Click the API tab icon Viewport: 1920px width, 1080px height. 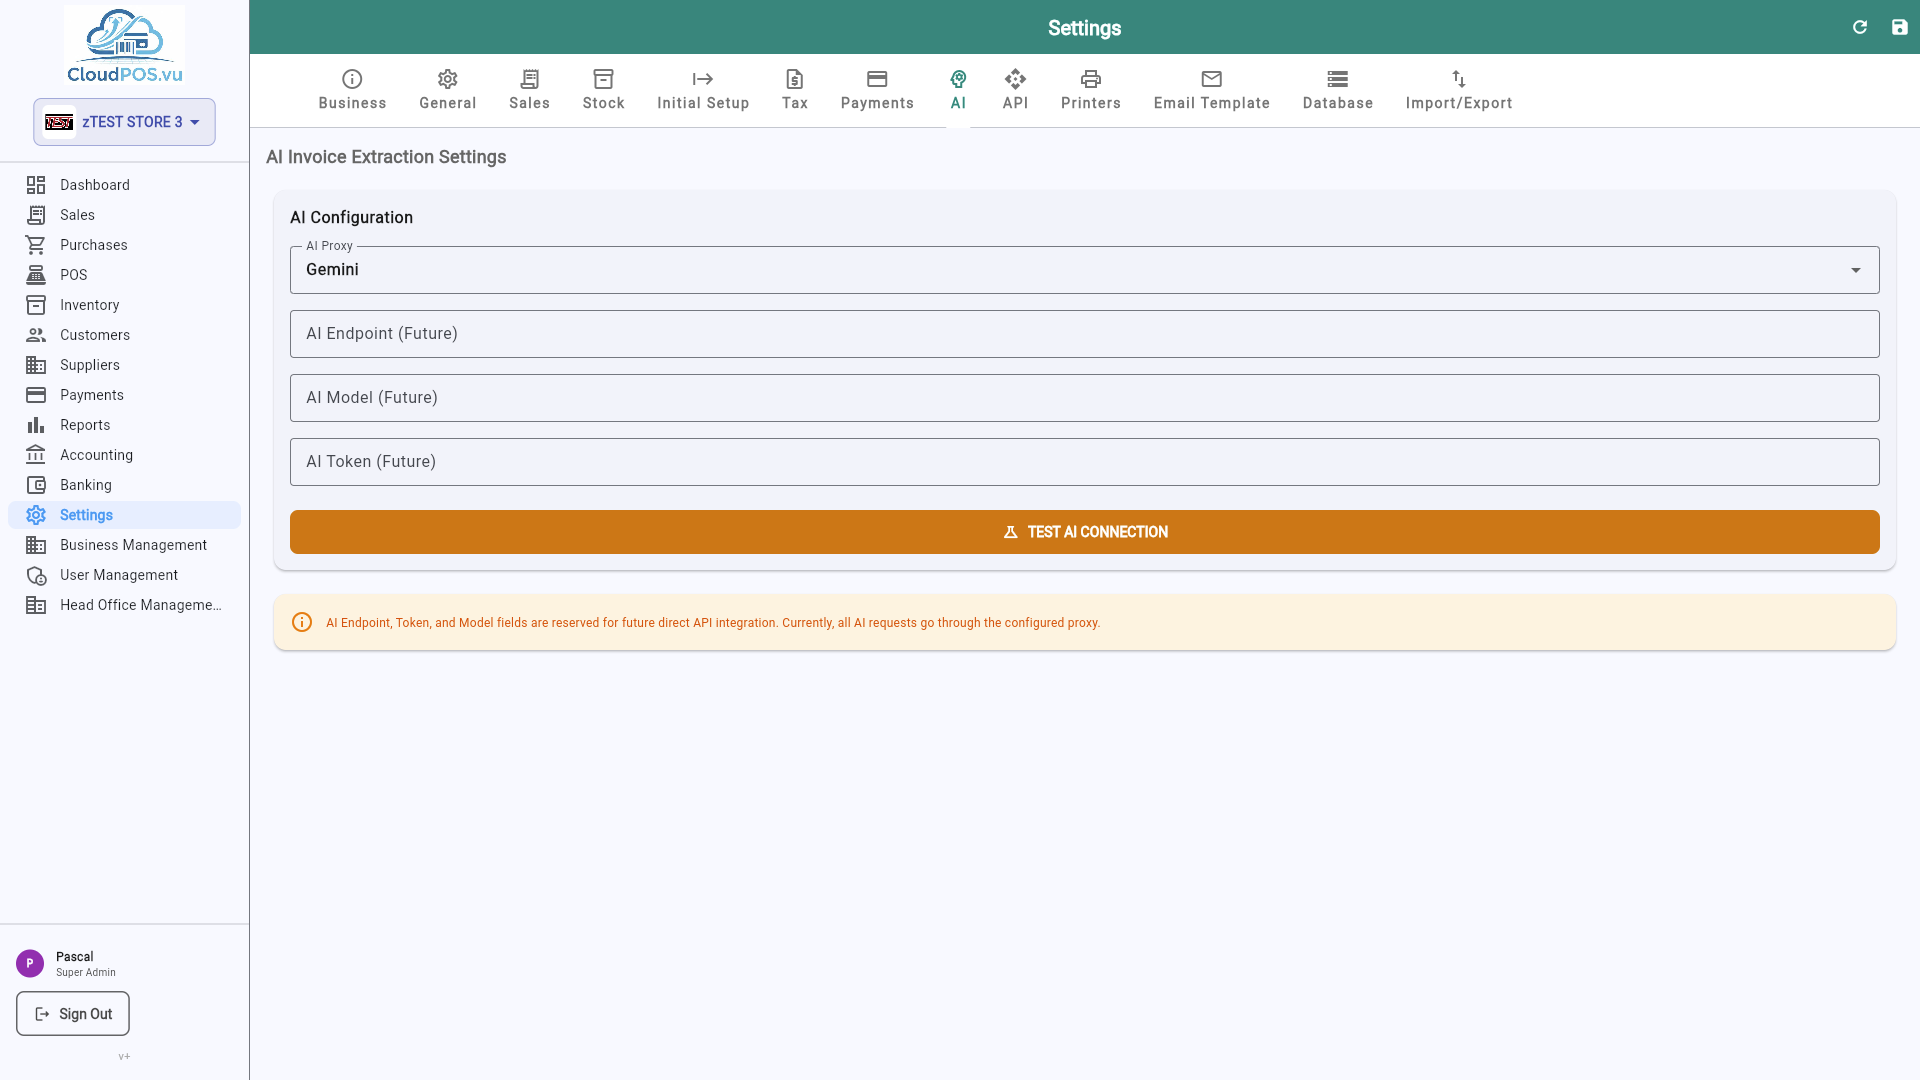tap(1015, 79)
